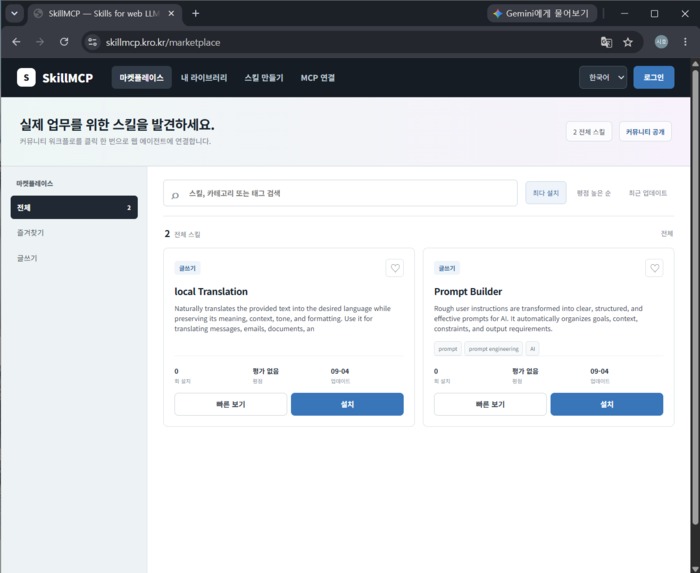Close the SkillMCP browser tab
Viewport: 700px width, 573px height.
tap(171, 13)
